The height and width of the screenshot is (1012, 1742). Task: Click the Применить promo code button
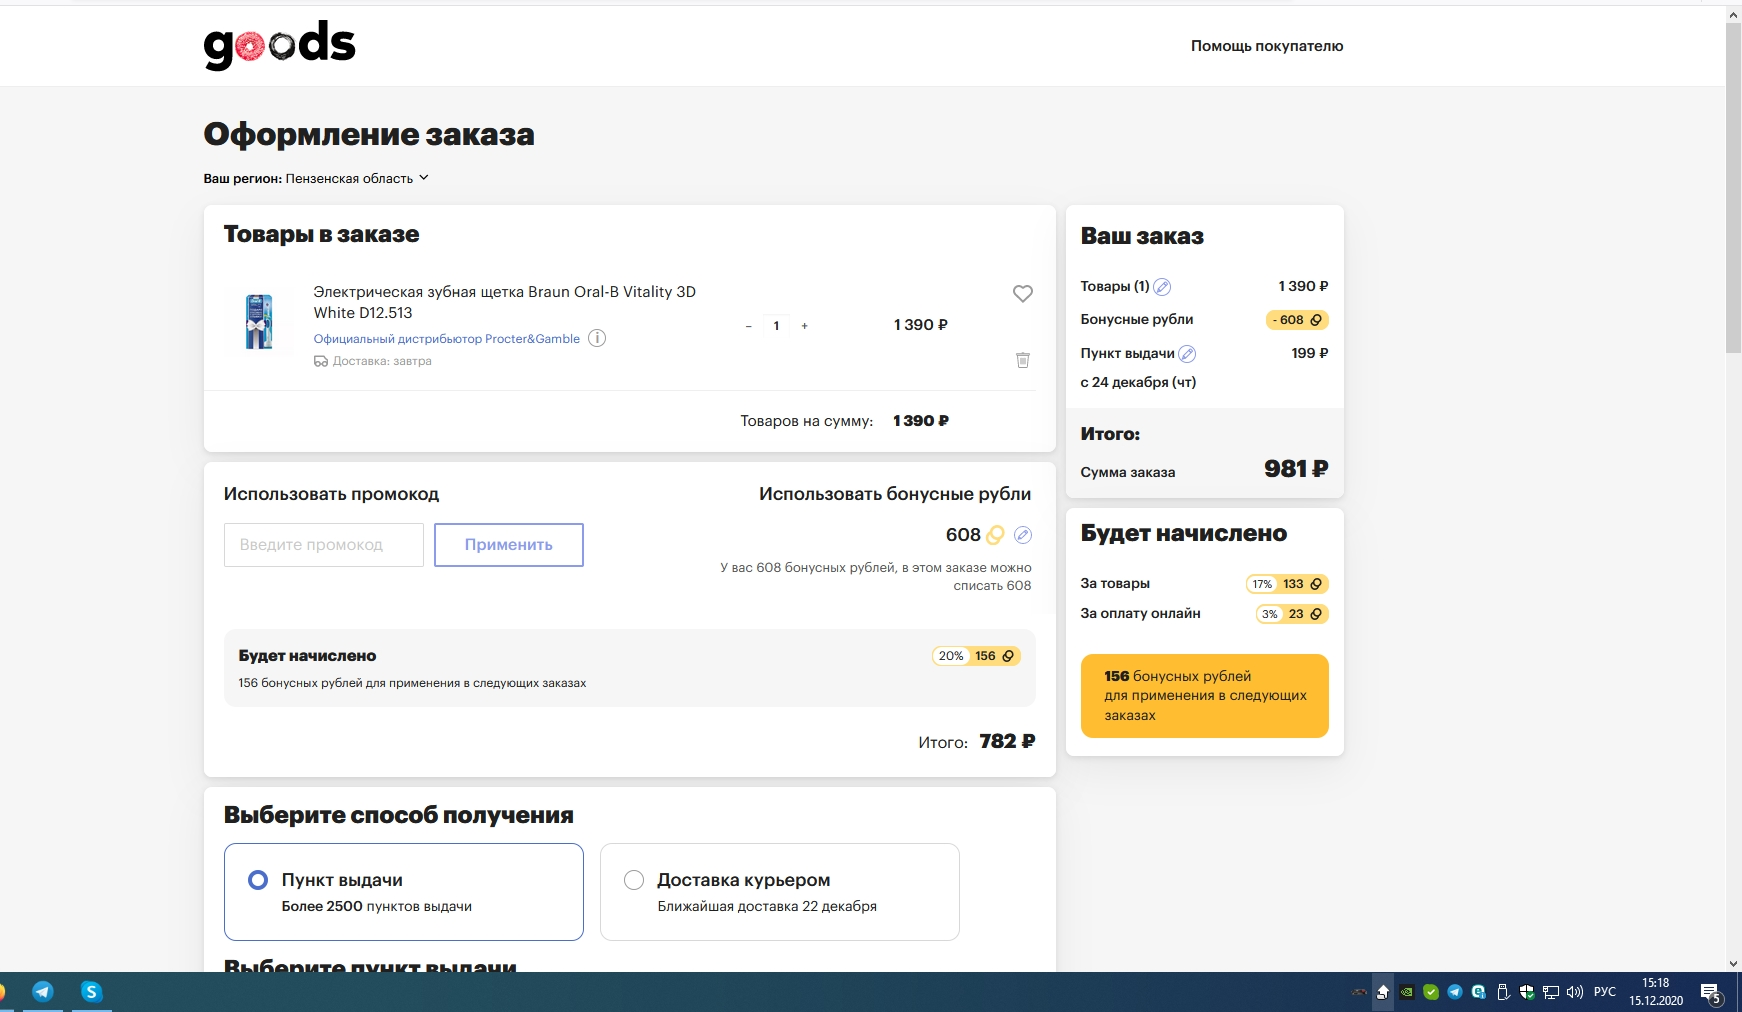coord(509,545)
